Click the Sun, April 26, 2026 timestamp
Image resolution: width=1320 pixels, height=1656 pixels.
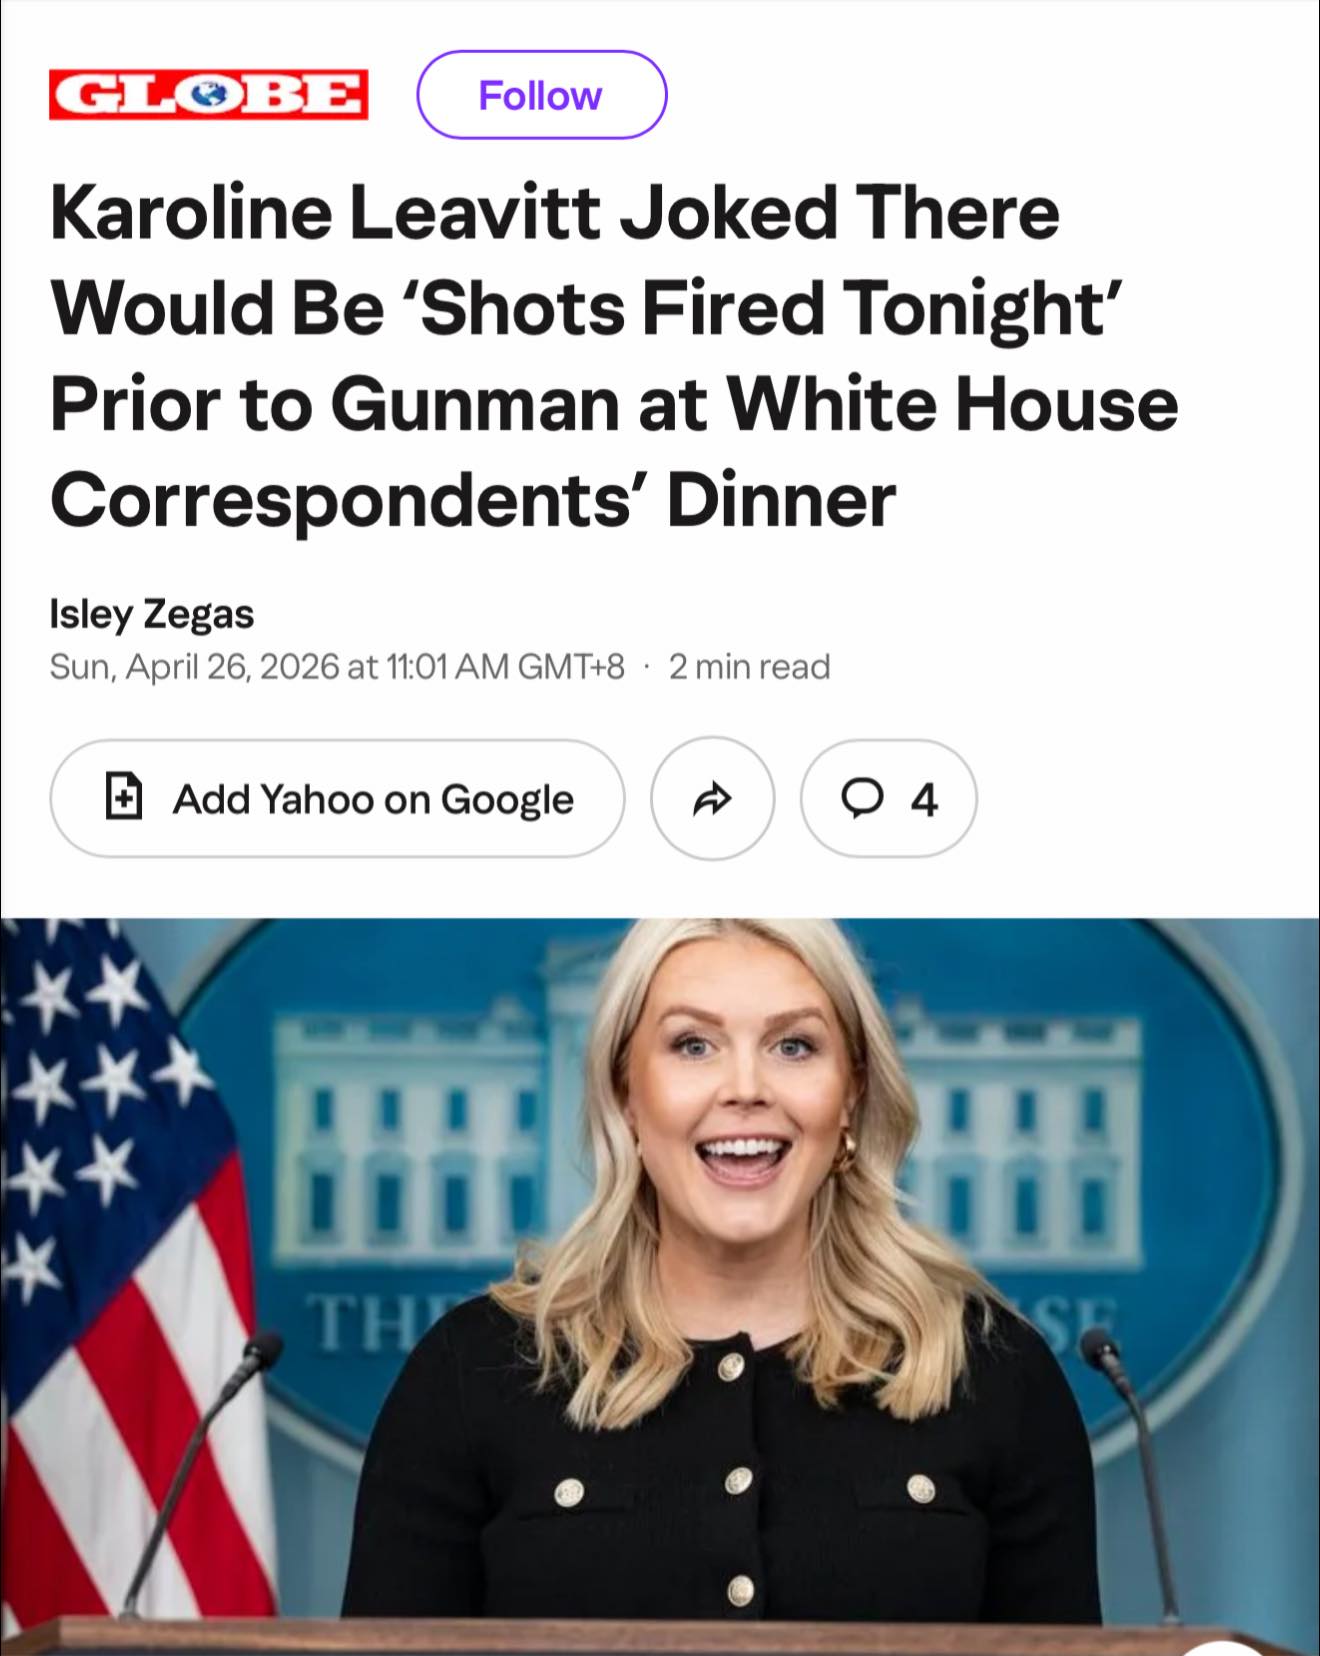[337, 666]
